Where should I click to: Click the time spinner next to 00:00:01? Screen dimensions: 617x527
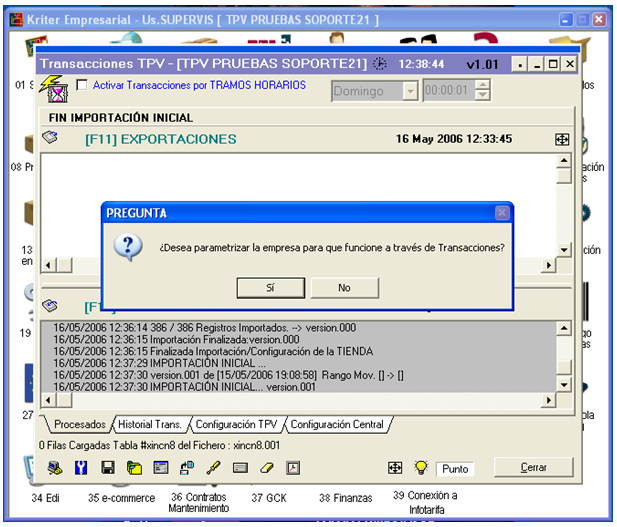point(483,91)
